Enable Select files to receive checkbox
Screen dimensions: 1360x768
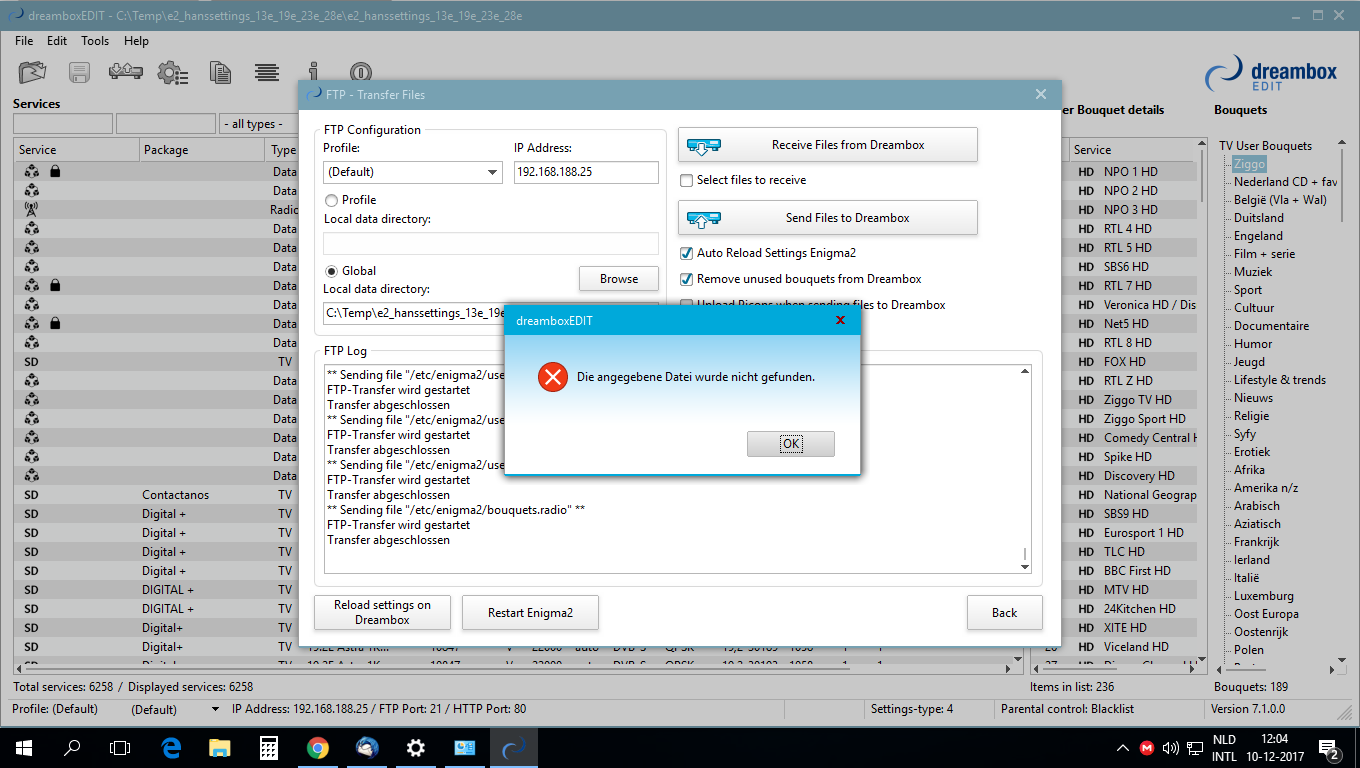(687, 180)
